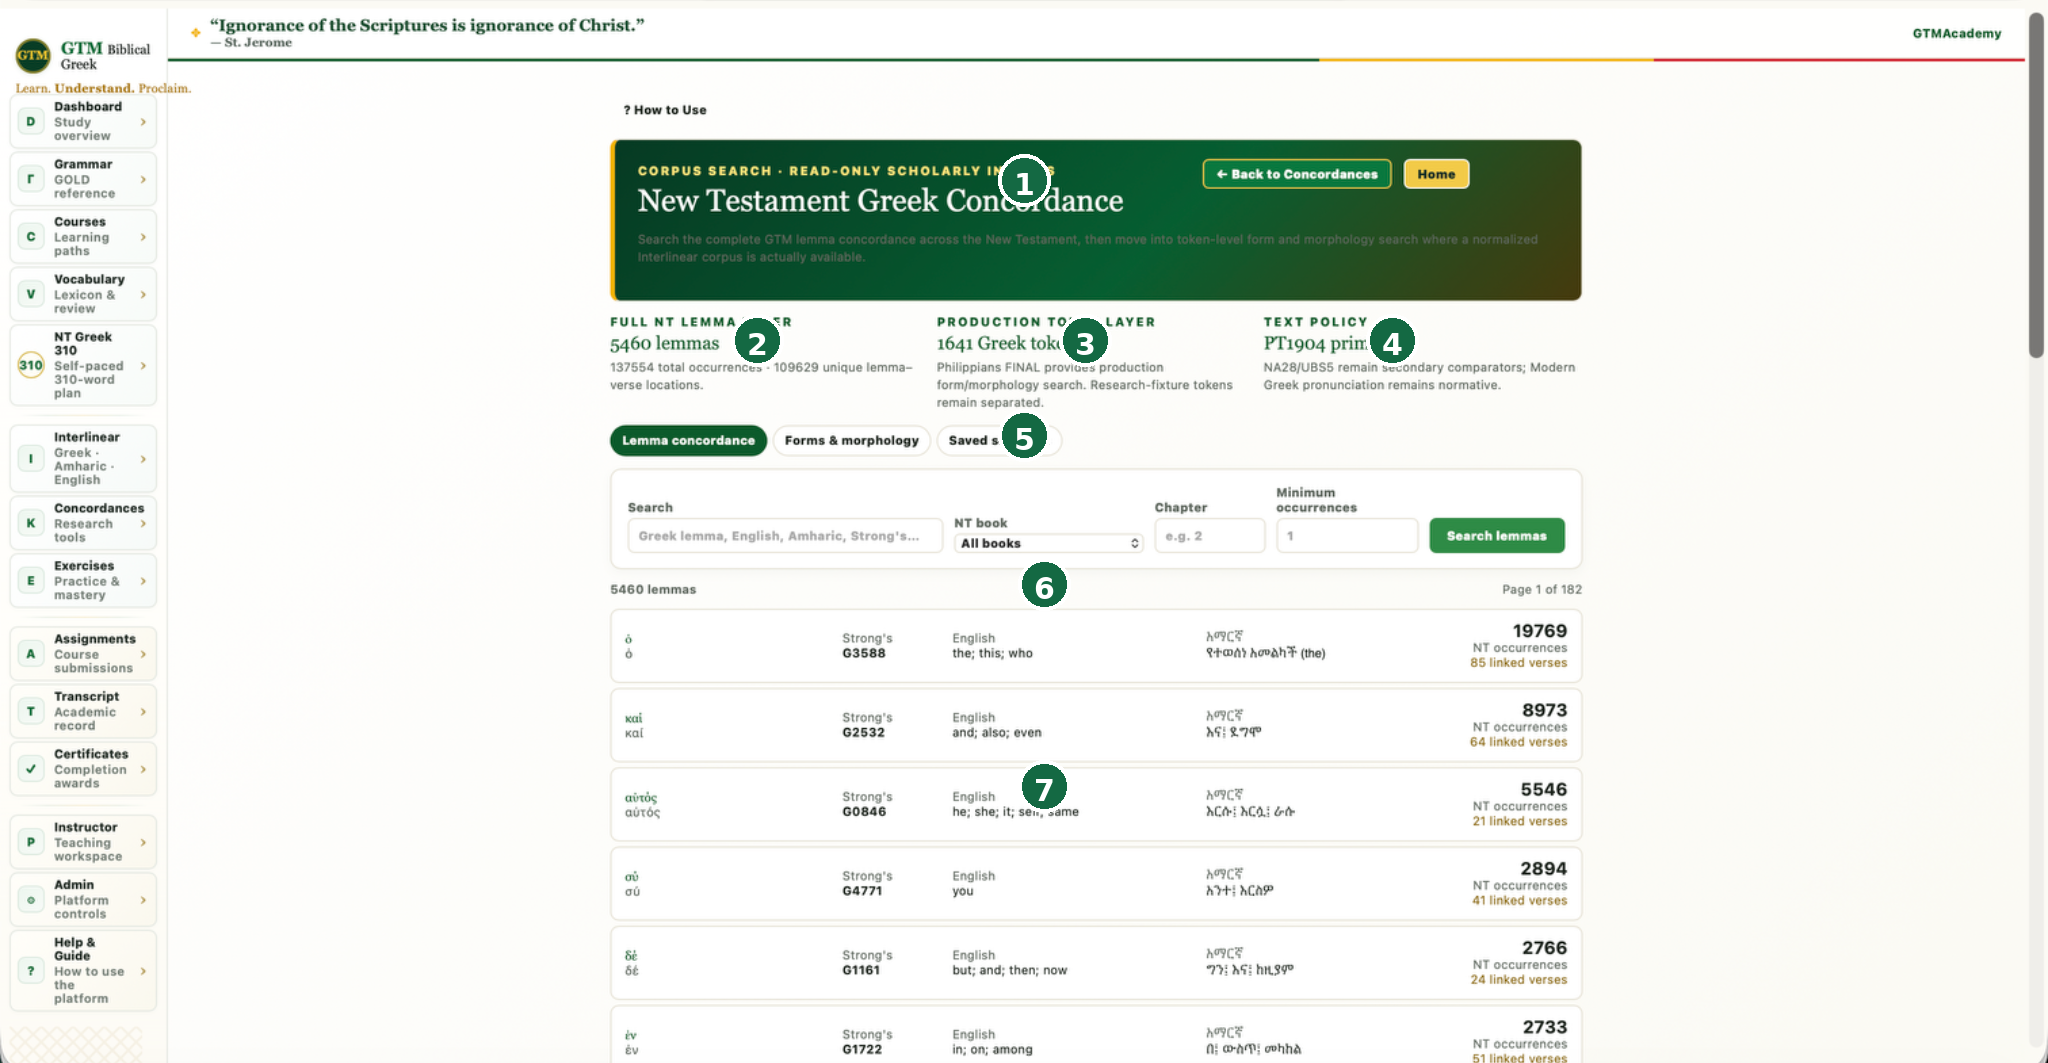
Task: Focus the lemma Search input field
Action: 785,536
